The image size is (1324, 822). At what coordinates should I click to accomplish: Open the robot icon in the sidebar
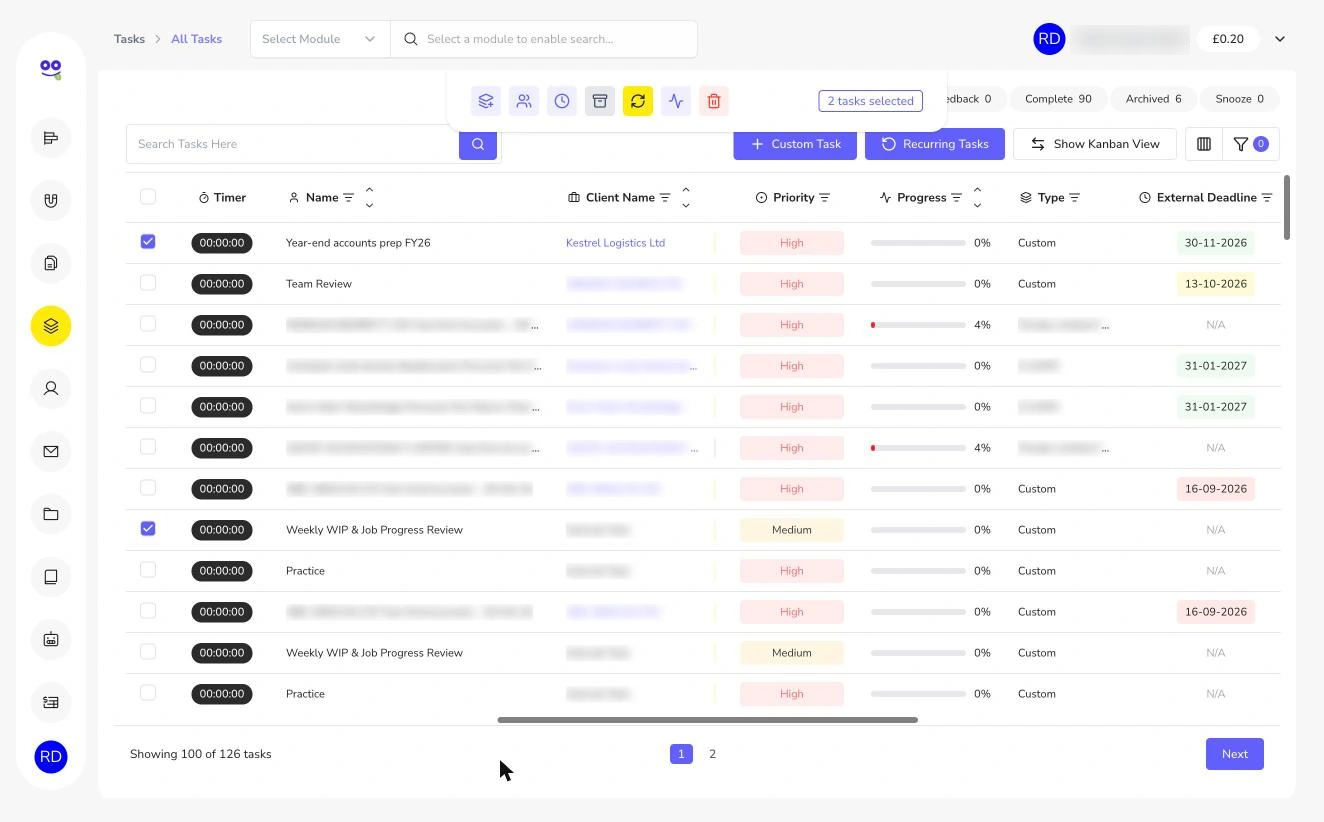(x=51, y=639)
